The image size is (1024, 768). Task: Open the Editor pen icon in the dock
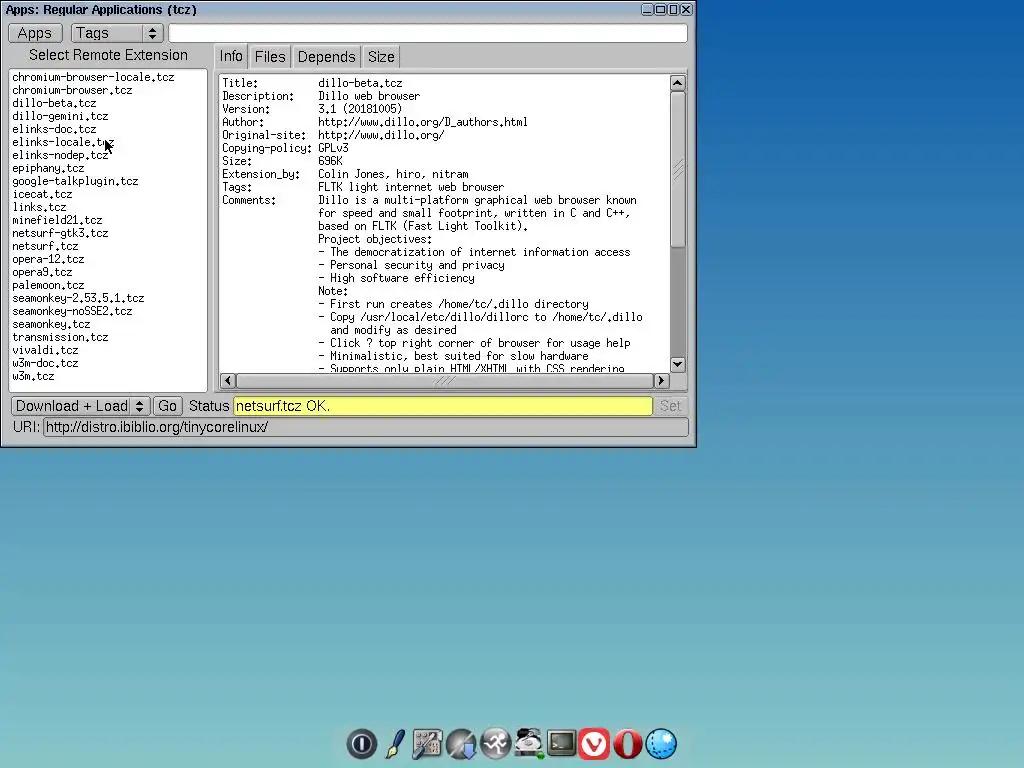[395, 744]
